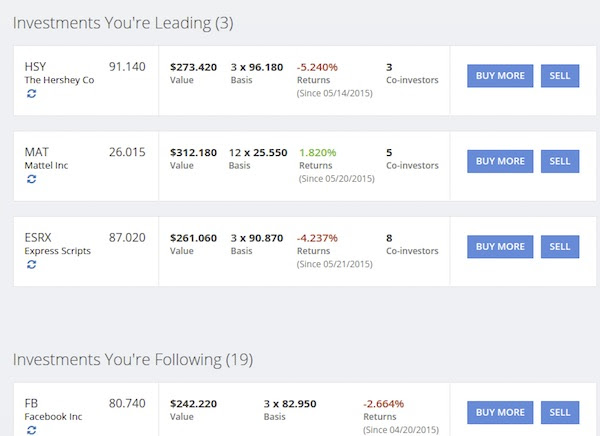
Task: Open the MAT ticker link
Action: 36,152
